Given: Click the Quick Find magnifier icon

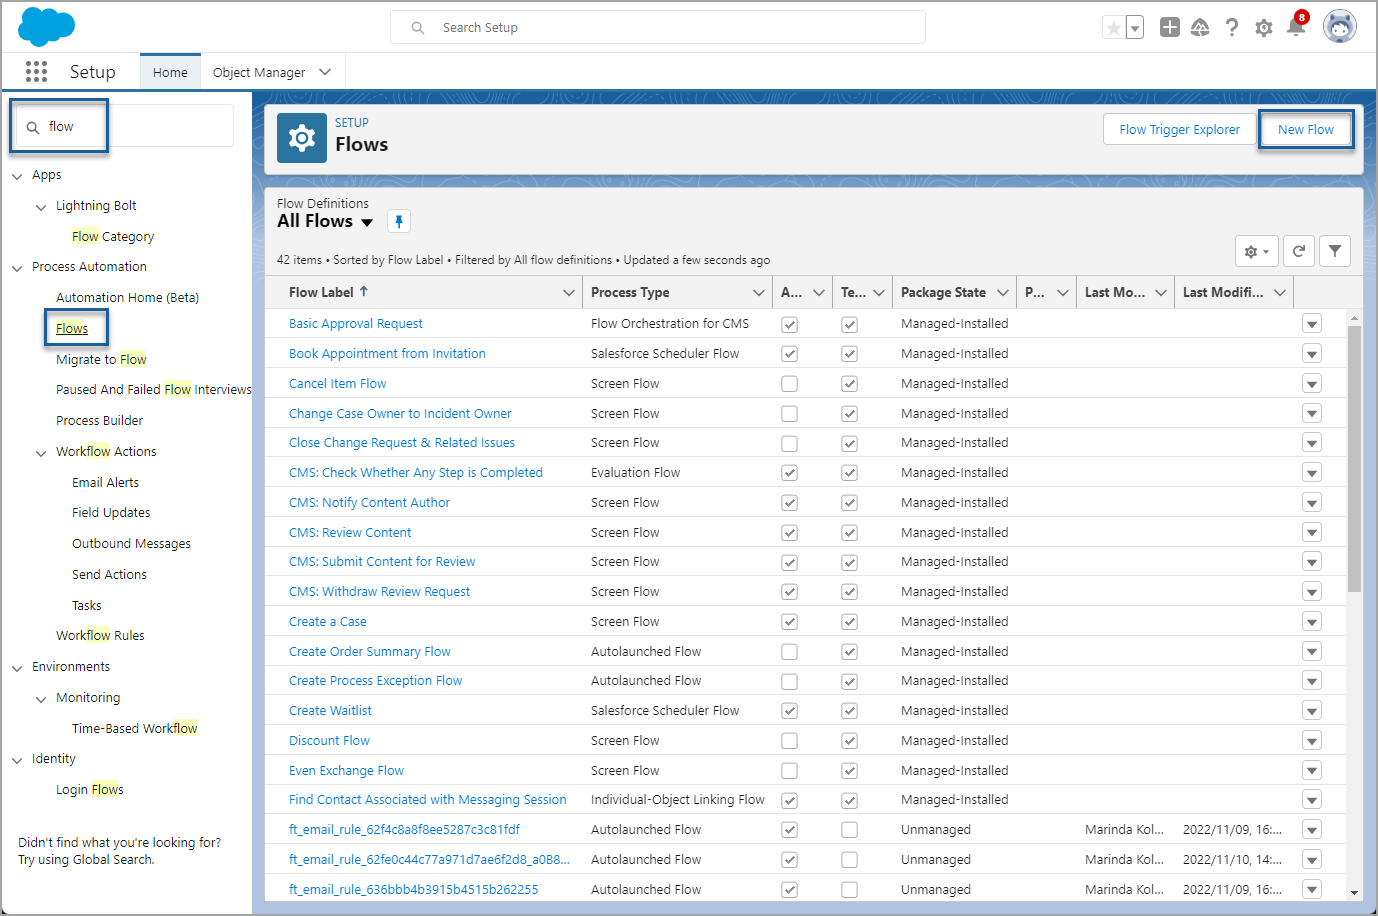Looking at the screenshot, I should [x=33, y=127].
